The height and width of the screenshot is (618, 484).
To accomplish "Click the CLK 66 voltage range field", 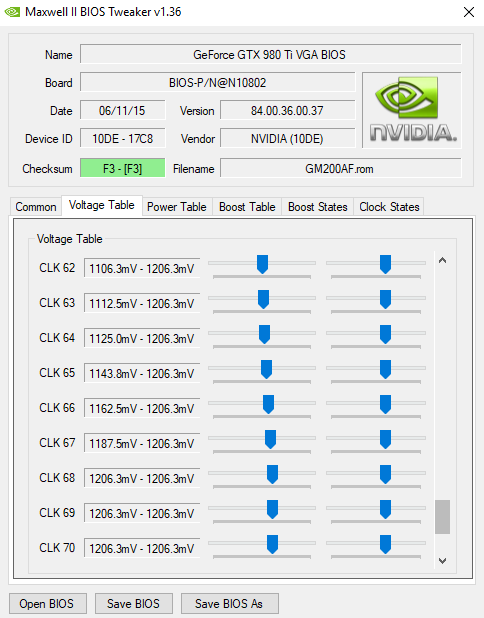I will 142,408.
